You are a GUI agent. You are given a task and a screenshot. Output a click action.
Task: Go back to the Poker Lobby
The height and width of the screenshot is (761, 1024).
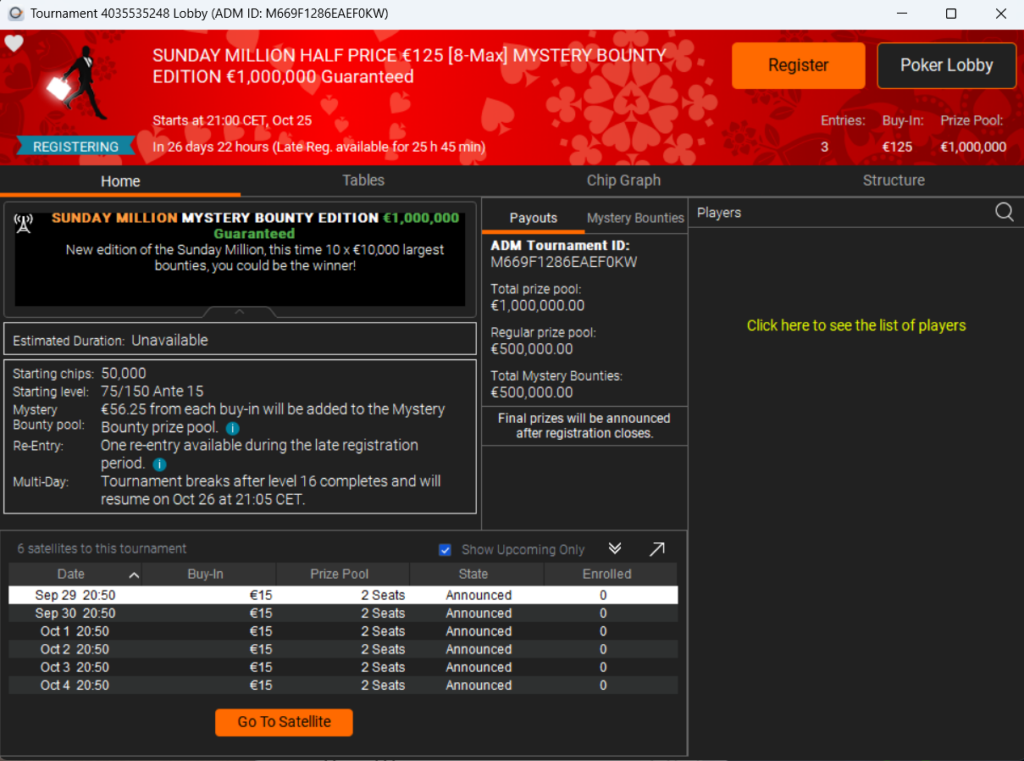click(946, 65)
